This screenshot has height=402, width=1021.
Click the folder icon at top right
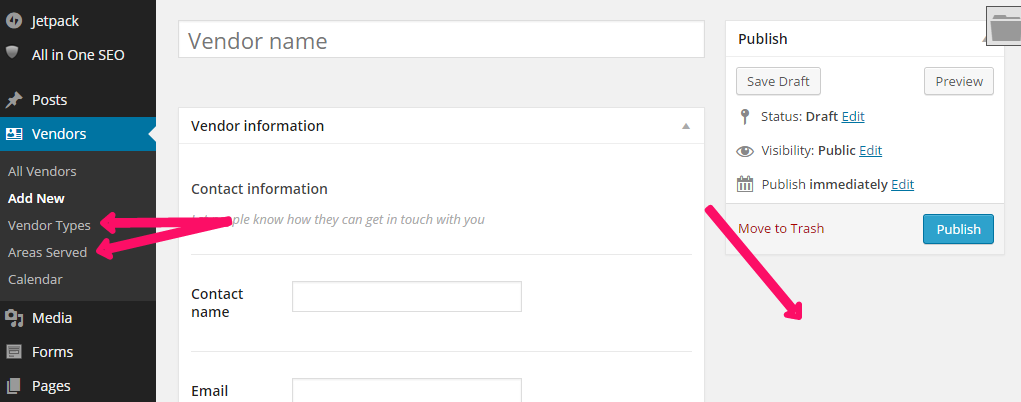coord(1003,28)
